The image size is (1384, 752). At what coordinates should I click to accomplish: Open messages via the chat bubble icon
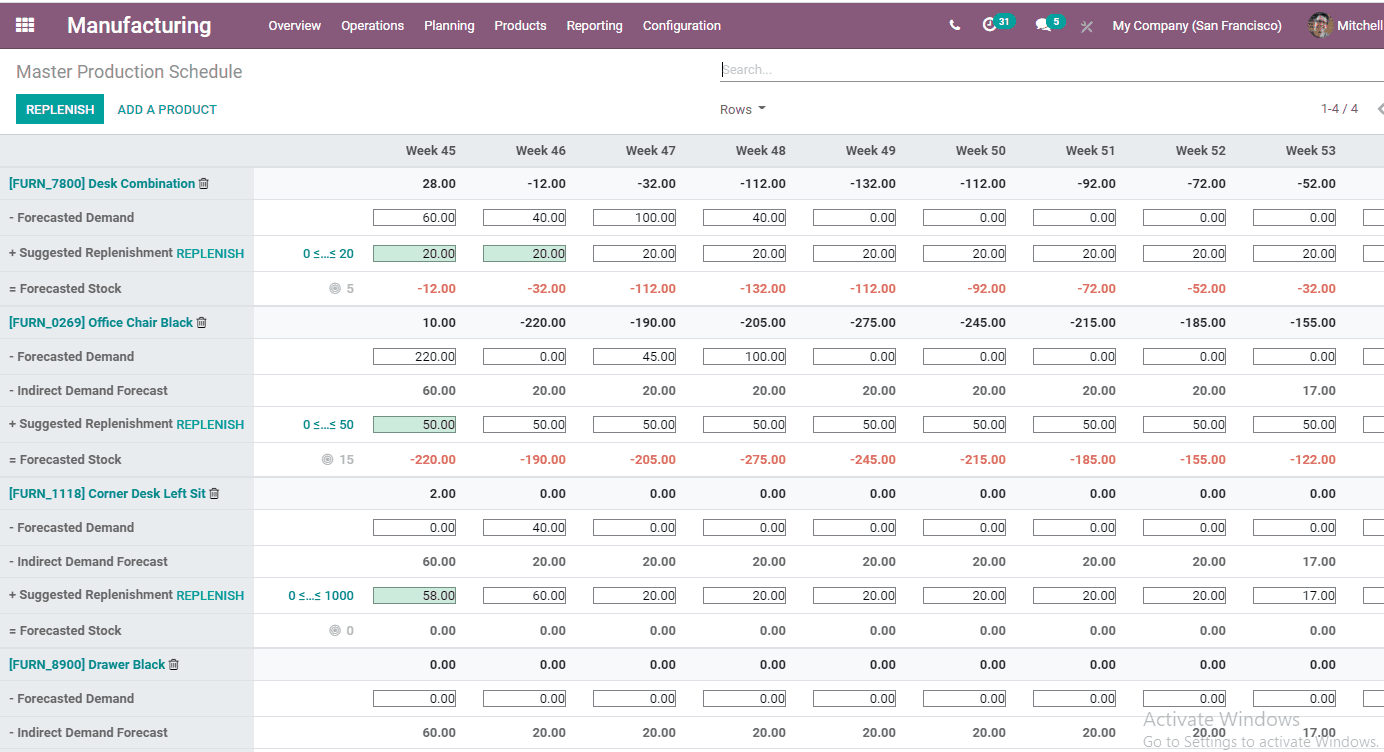pyautogui.click(x=1043, y=25)
